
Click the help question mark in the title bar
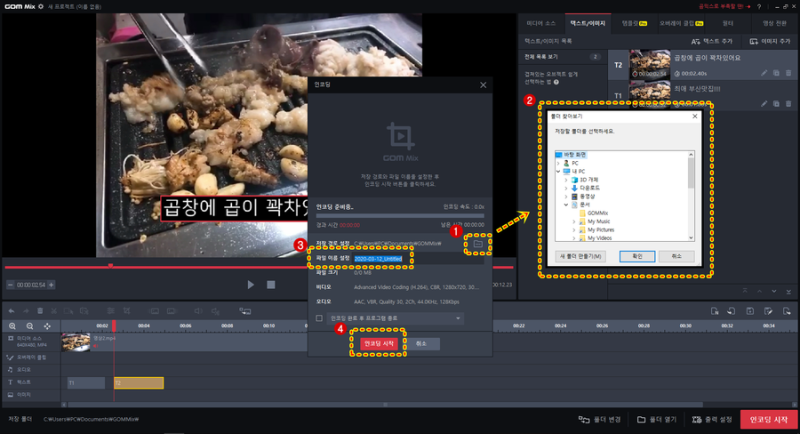759,6
